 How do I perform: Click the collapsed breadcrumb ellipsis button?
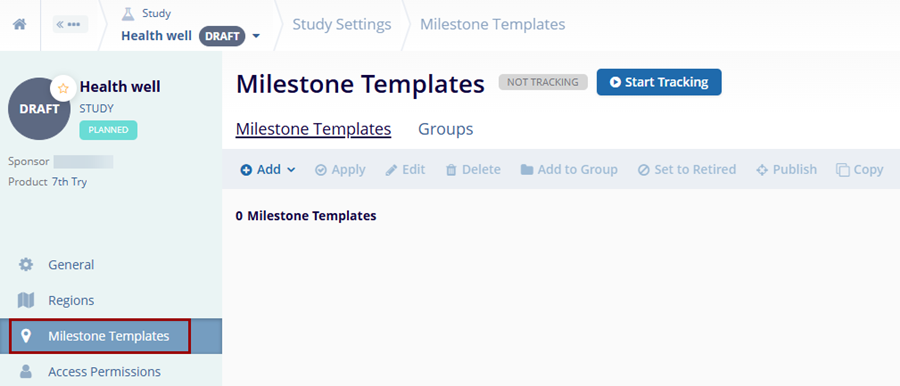click(70, 25)
